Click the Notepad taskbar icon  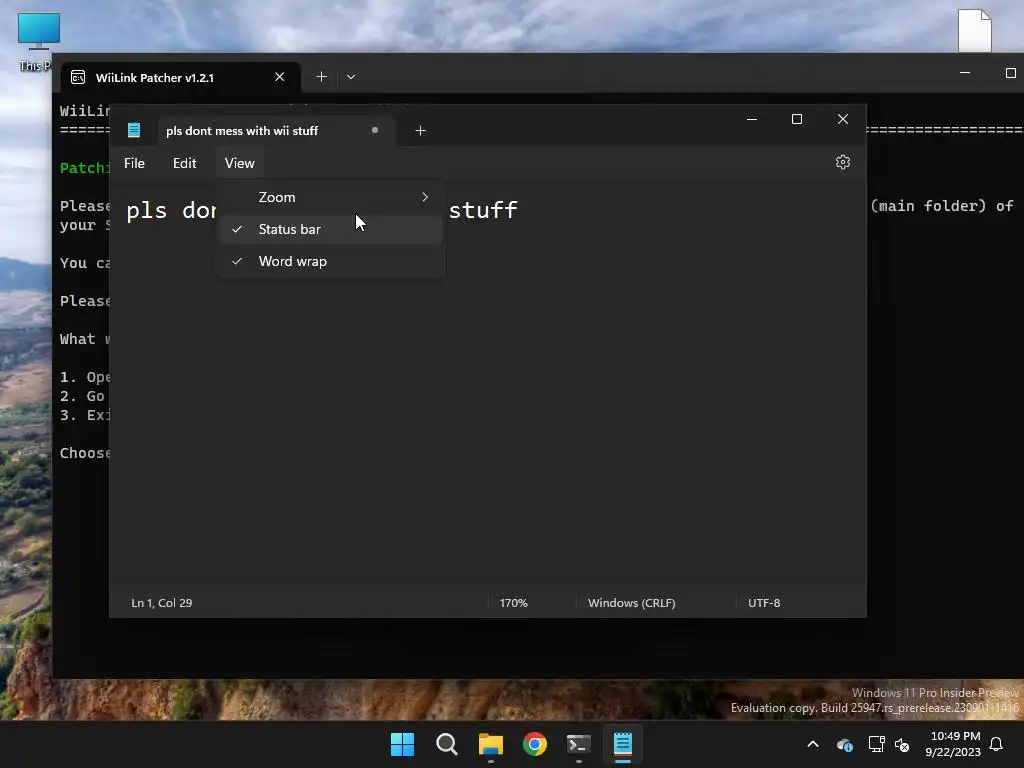pos(622,744)
